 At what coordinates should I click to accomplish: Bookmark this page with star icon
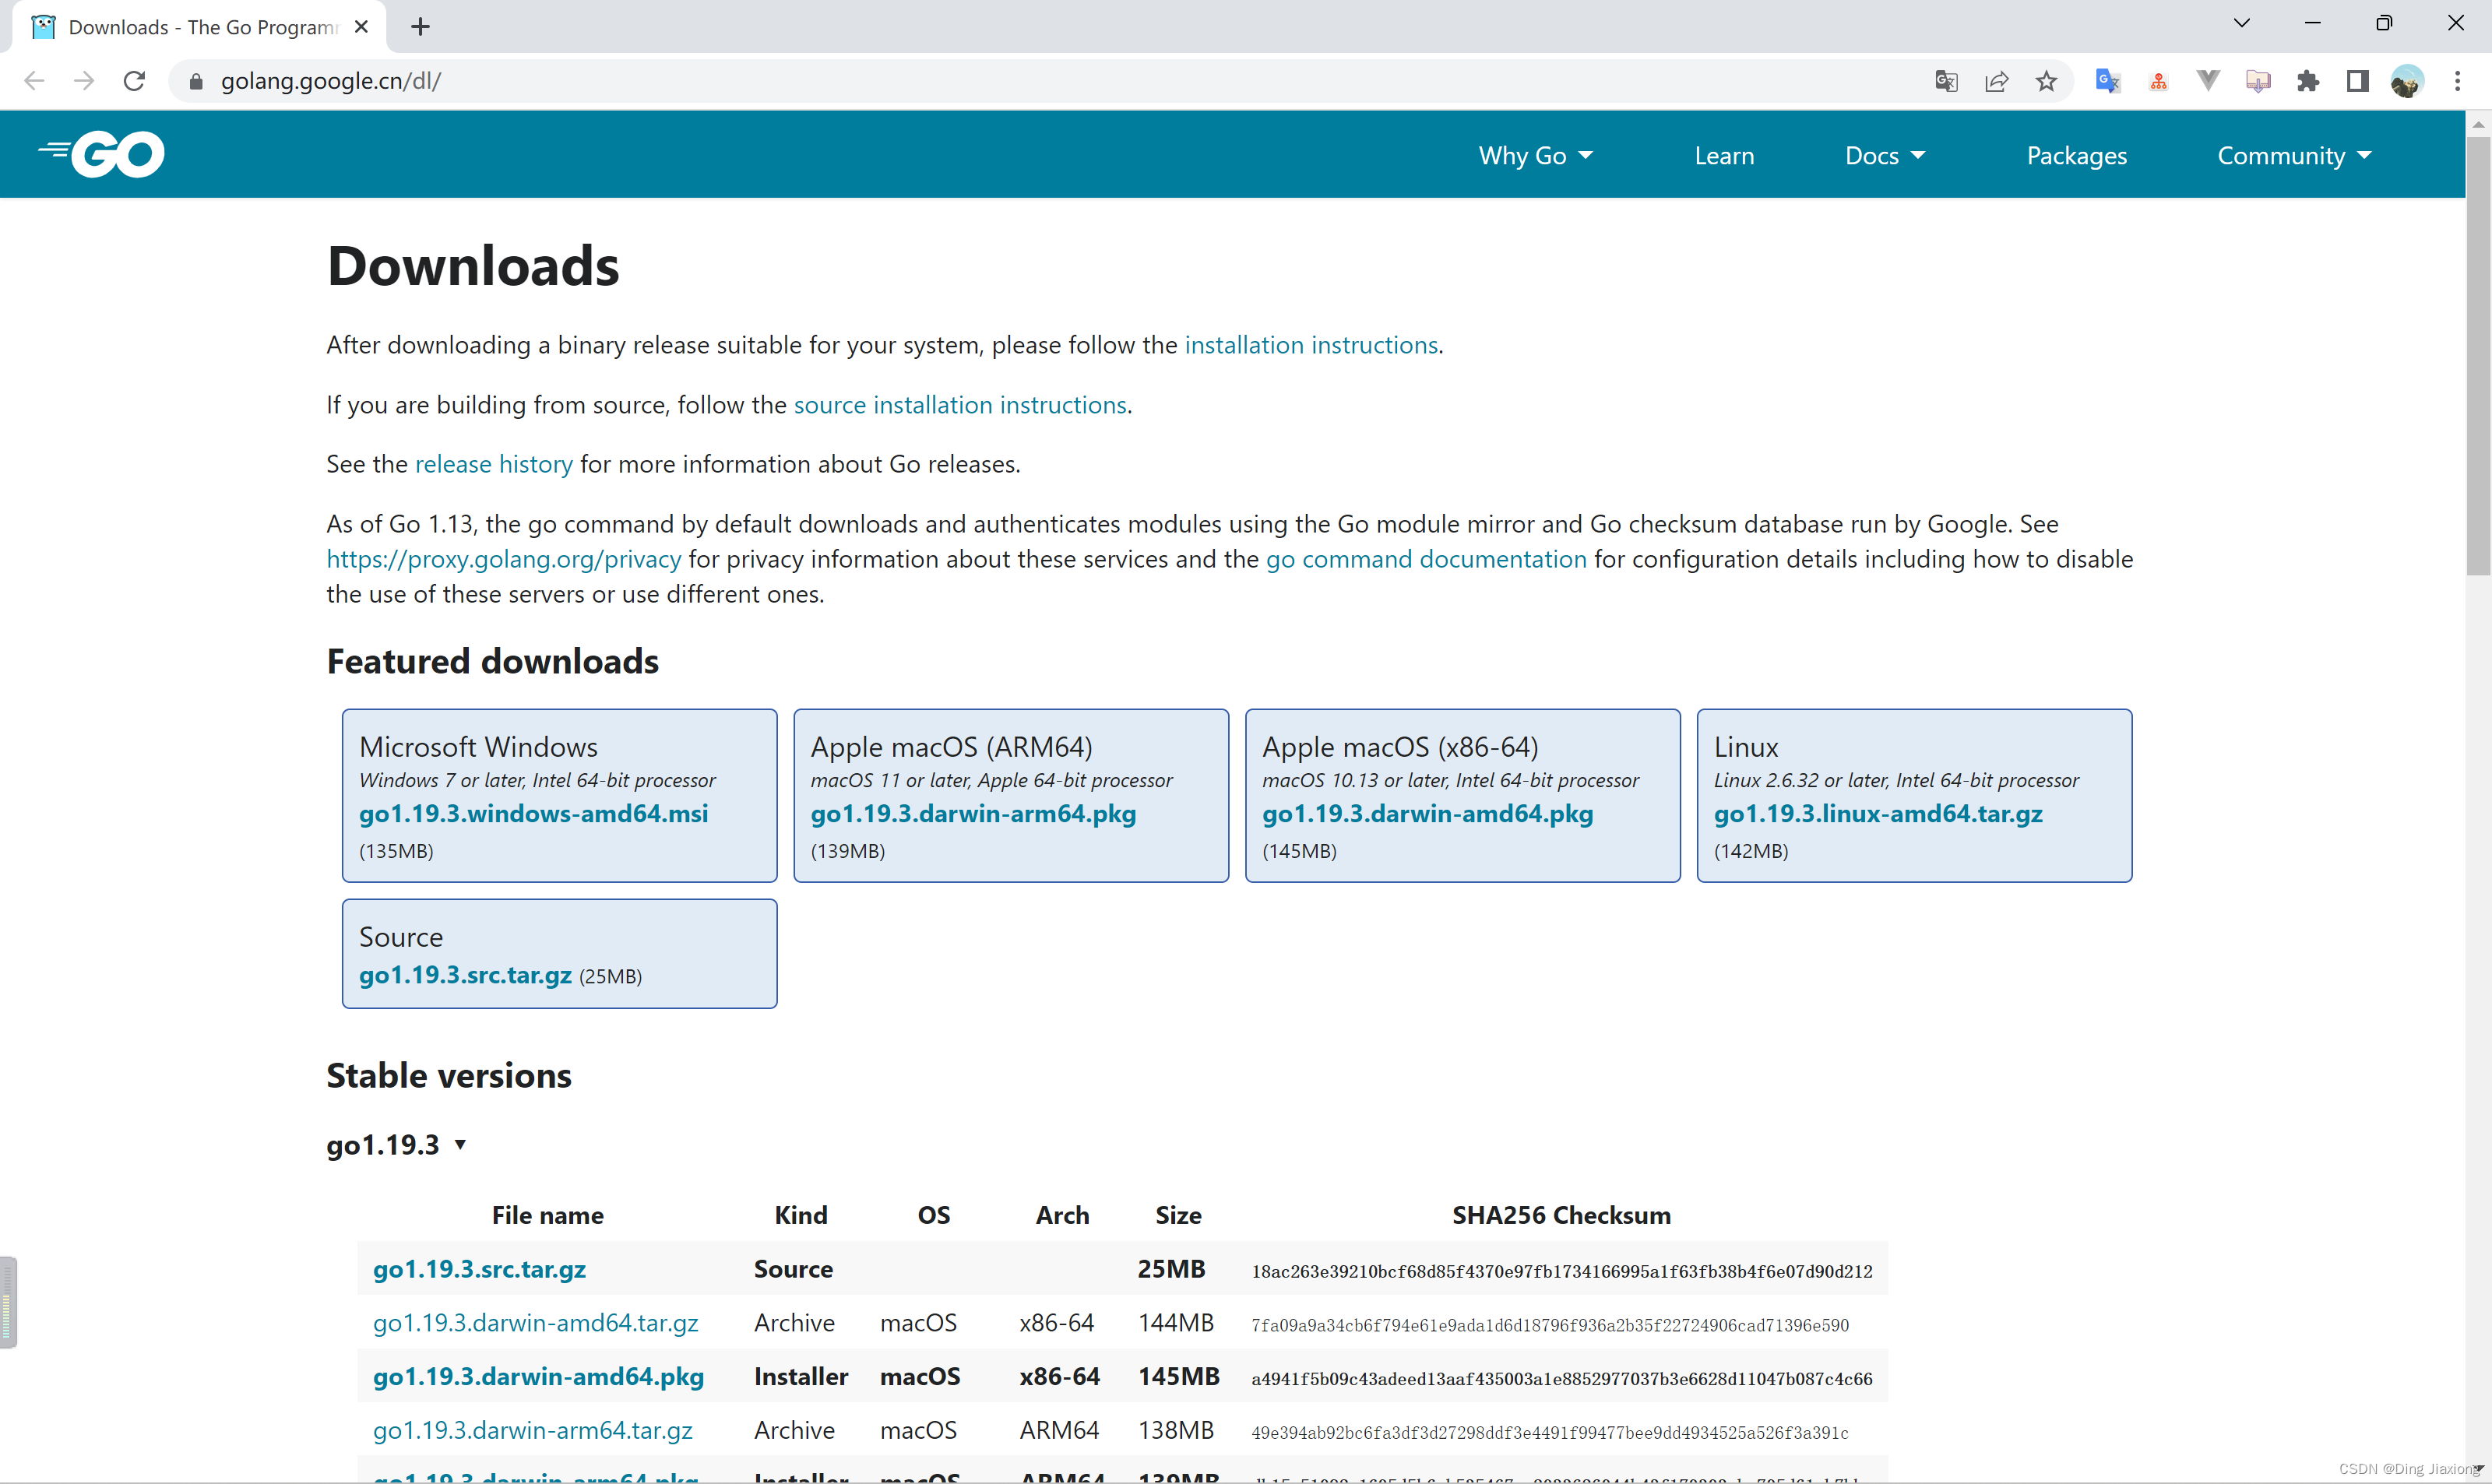pyautogui.click(x=2046, y=81)
